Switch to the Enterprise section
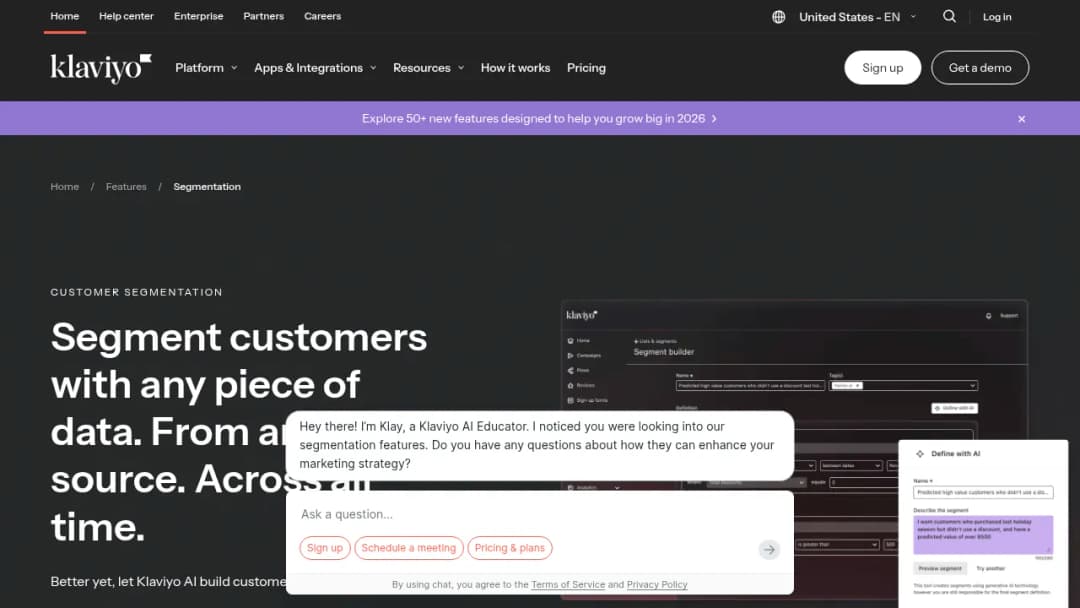 [198, 16]
